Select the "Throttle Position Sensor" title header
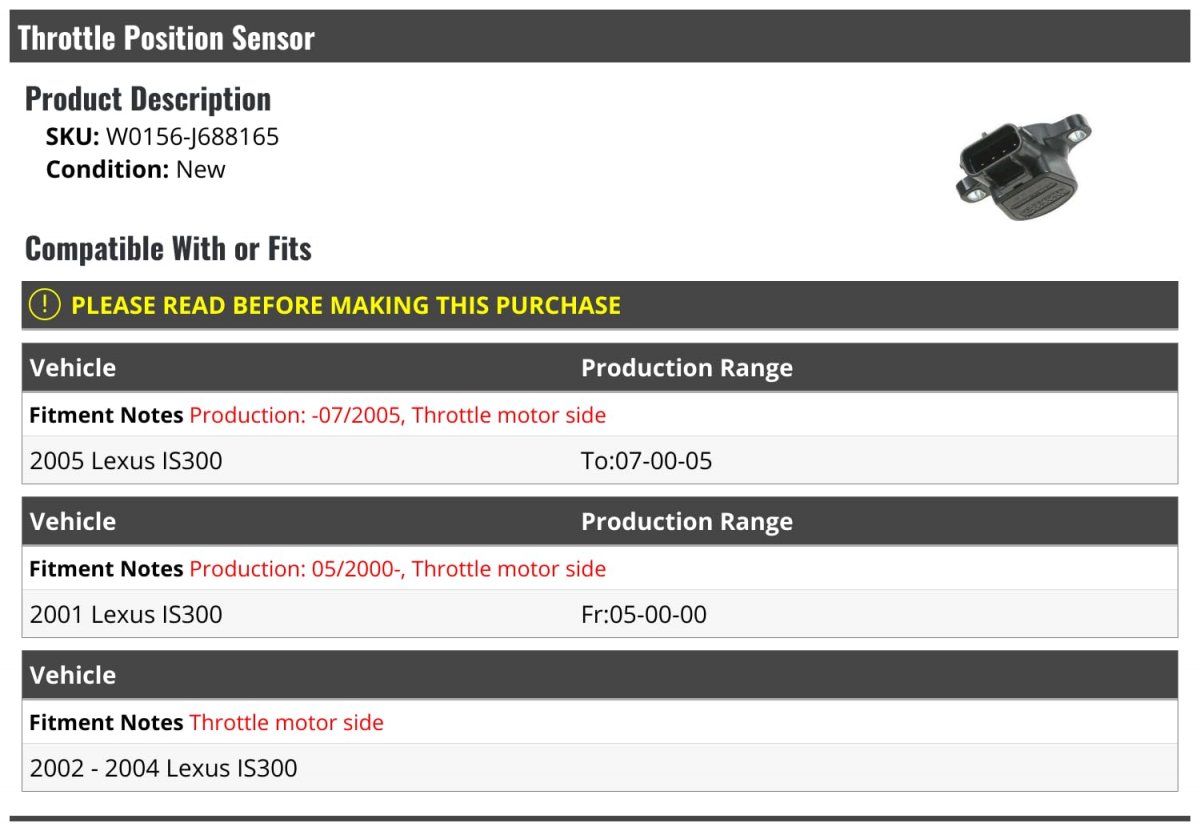 coord(166,38)
